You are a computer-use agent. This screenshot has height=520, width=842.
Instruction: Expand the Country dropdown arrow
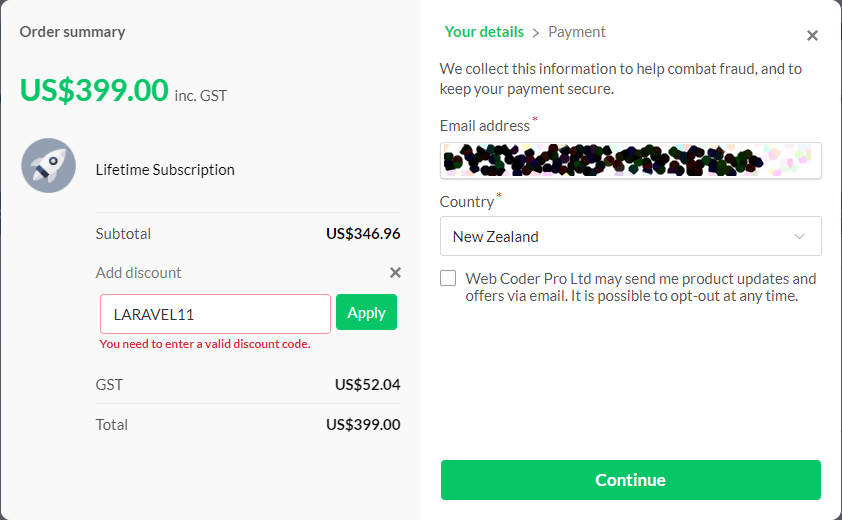tap(799, 237)
